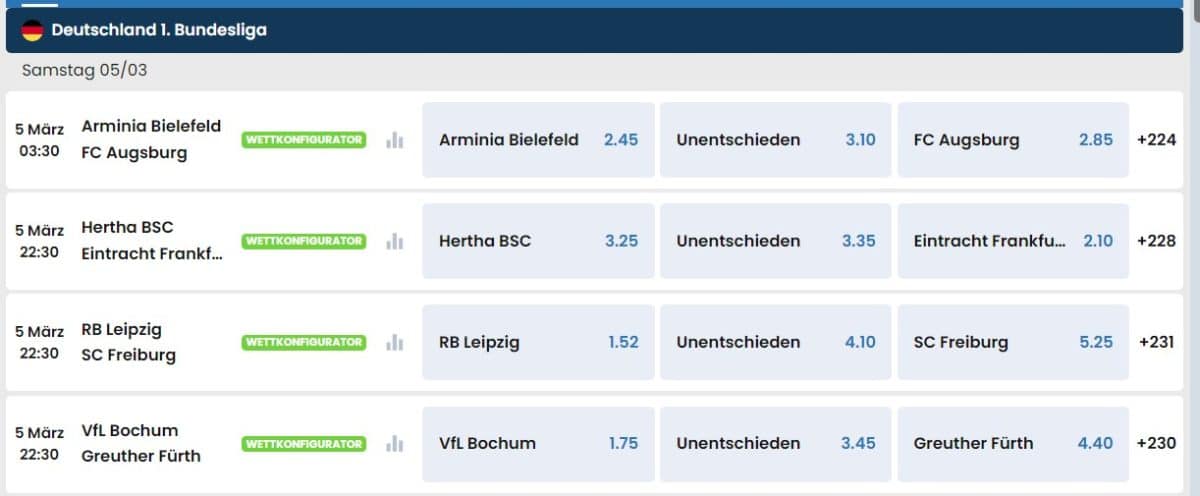
Task: Open statistics icon for VfL Bochum match
Action: [395, 443]
